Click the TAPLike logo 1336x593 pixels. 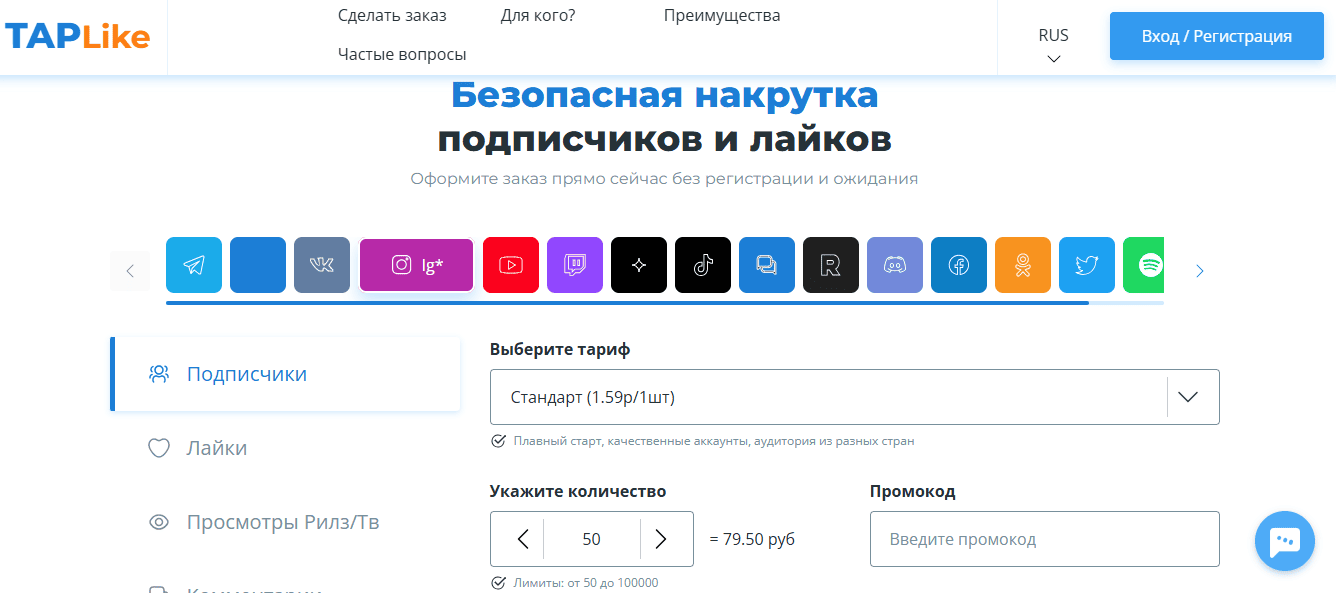pyautogui.click(x=78, y=37)
